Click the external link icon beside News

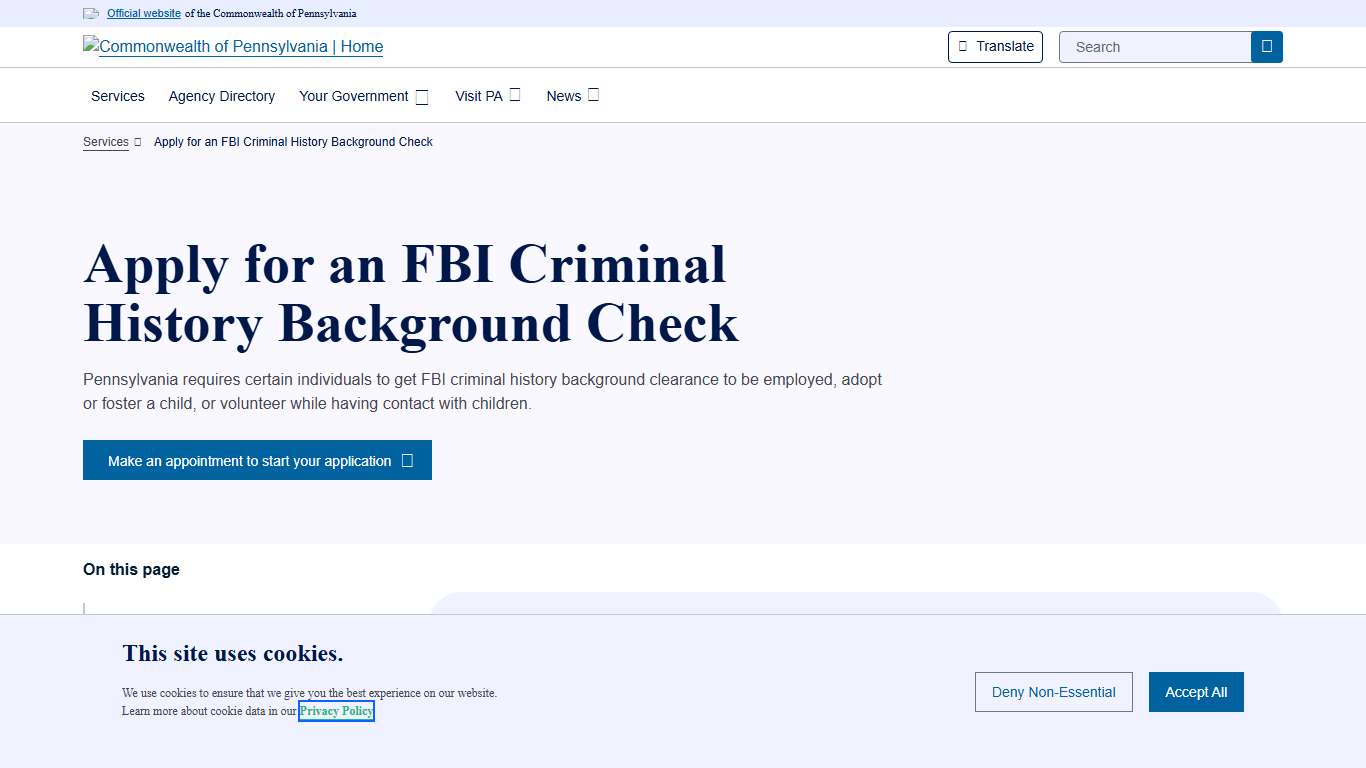(x=593, y=93)
